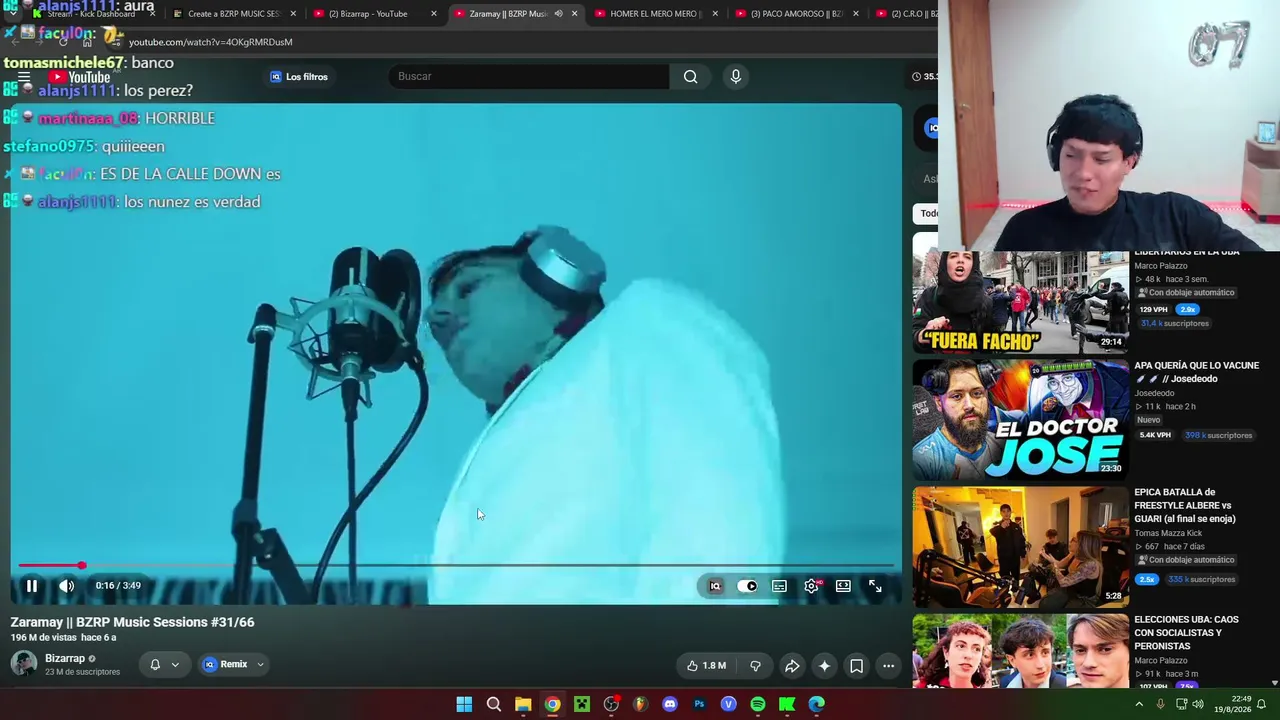Screen dimensions: 1280x720
Task: Open OBS Studio from the taskbar
Action: coord(611,704)
